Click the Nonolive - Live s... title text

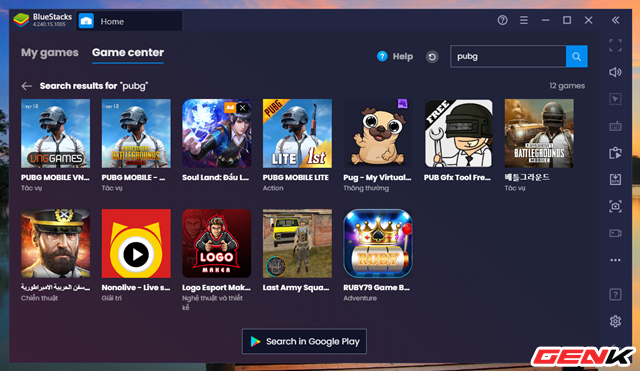pos(136,288)
